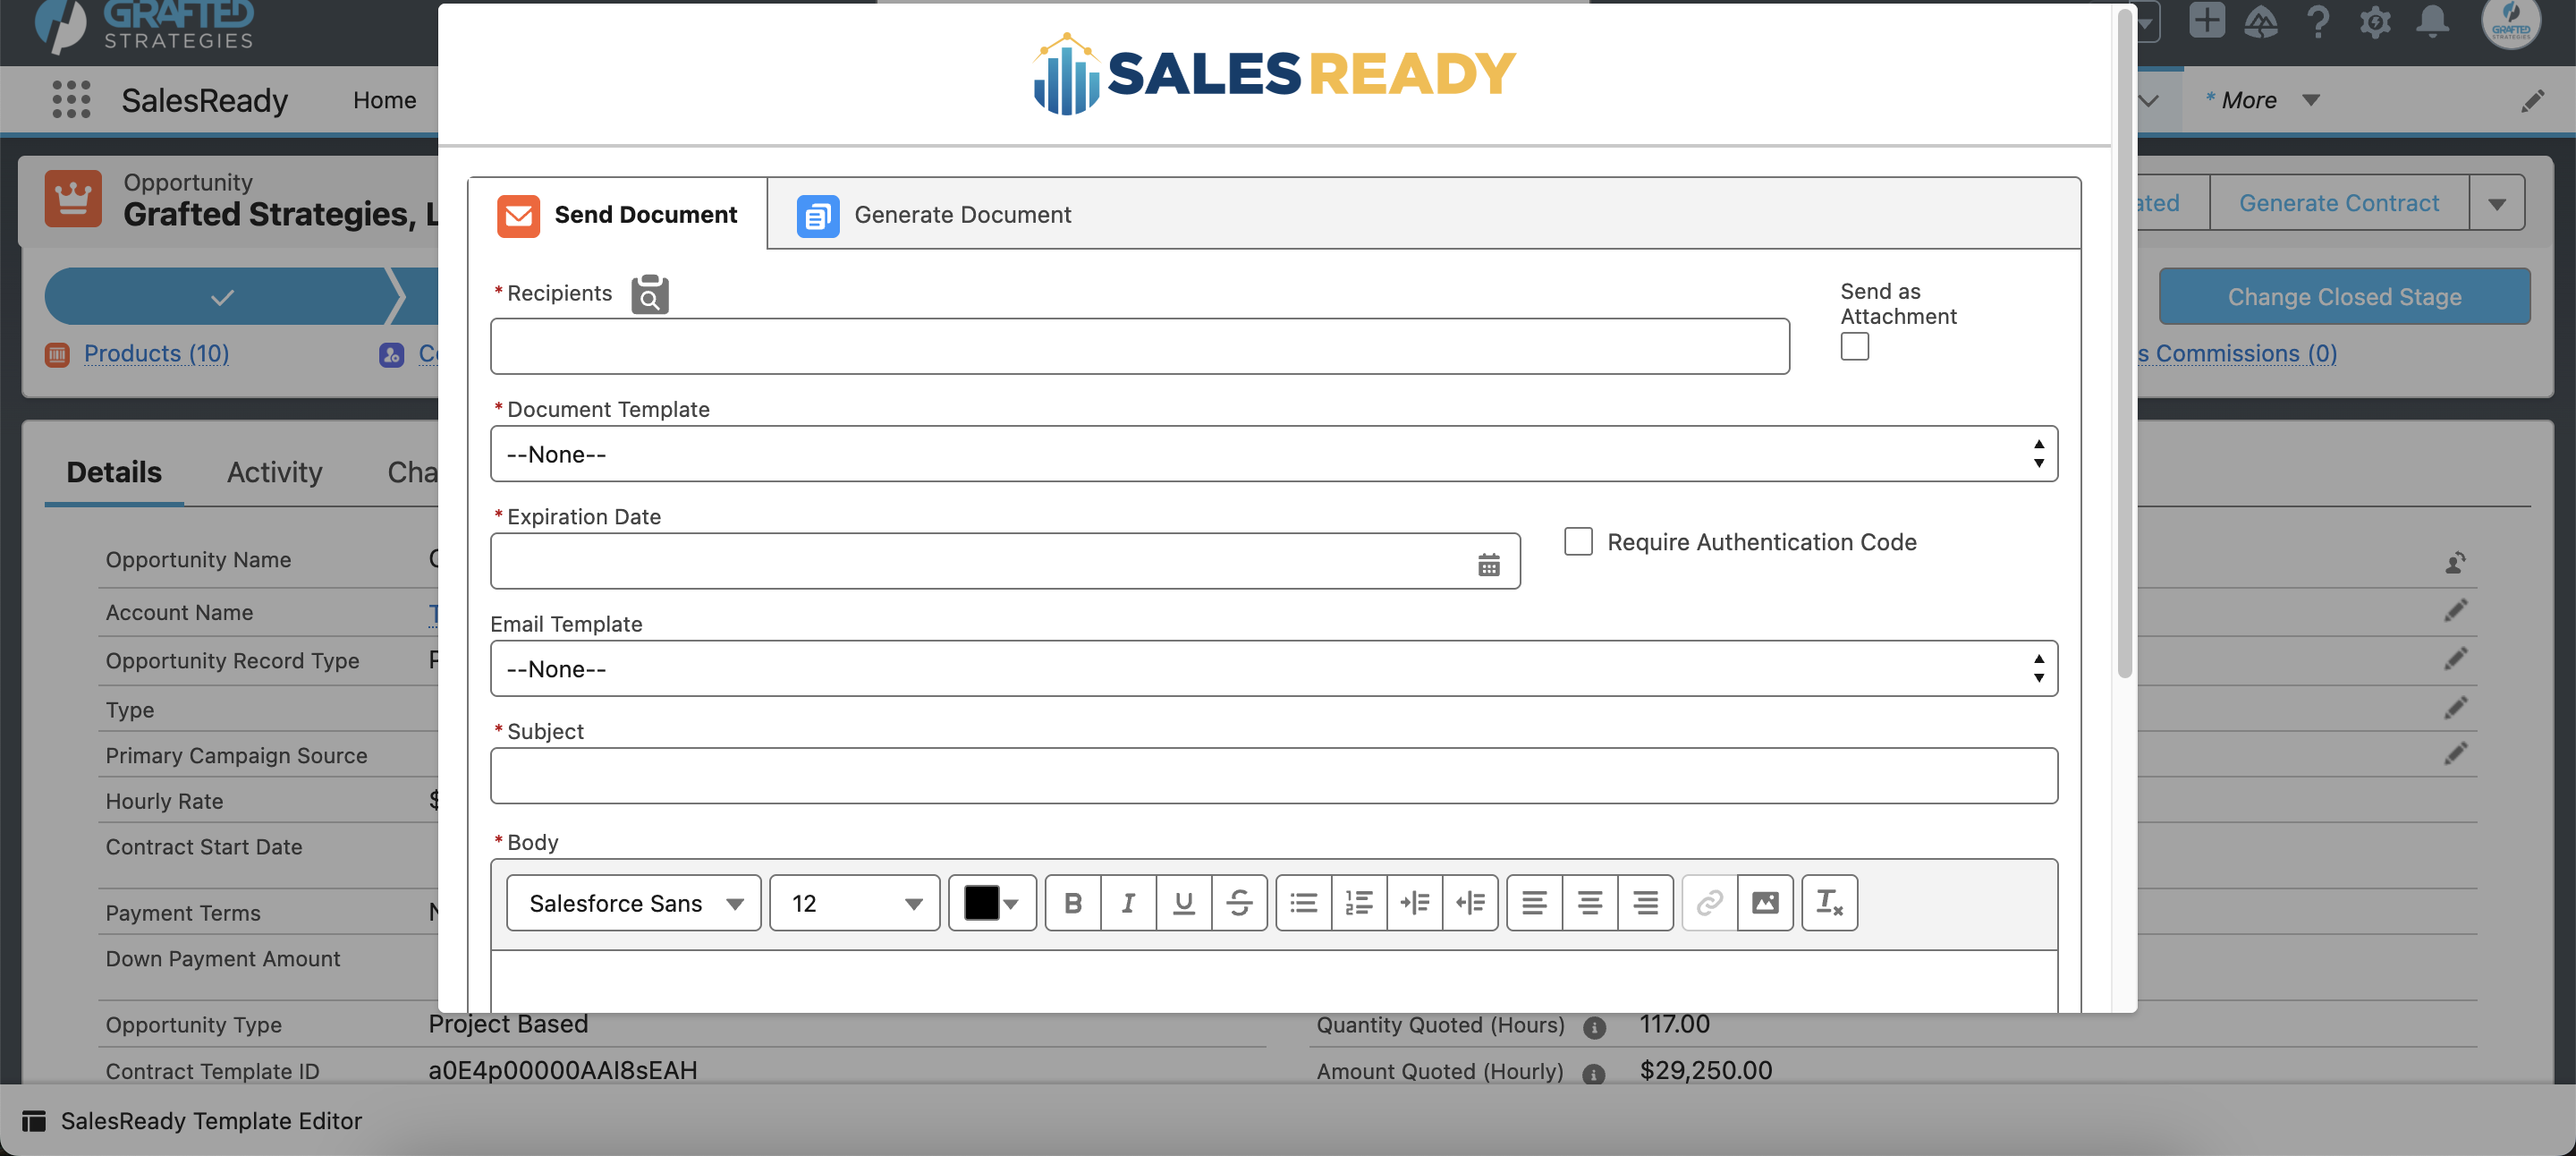Open the expiration date calendar picker

(1488, 564)
